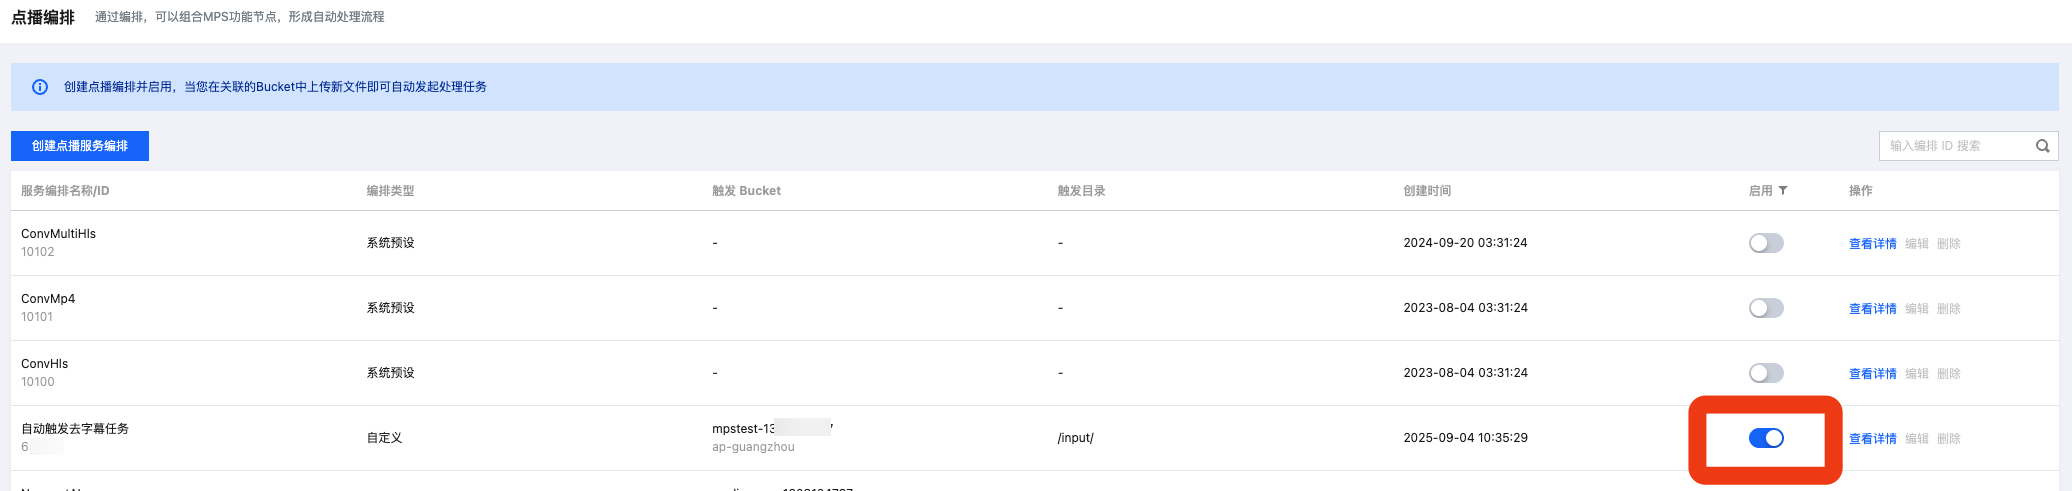This screenshot has width=2072, height=491.
Task: Click 删除 for 自动触发去字幕任务
Action: pos(1948,439)
